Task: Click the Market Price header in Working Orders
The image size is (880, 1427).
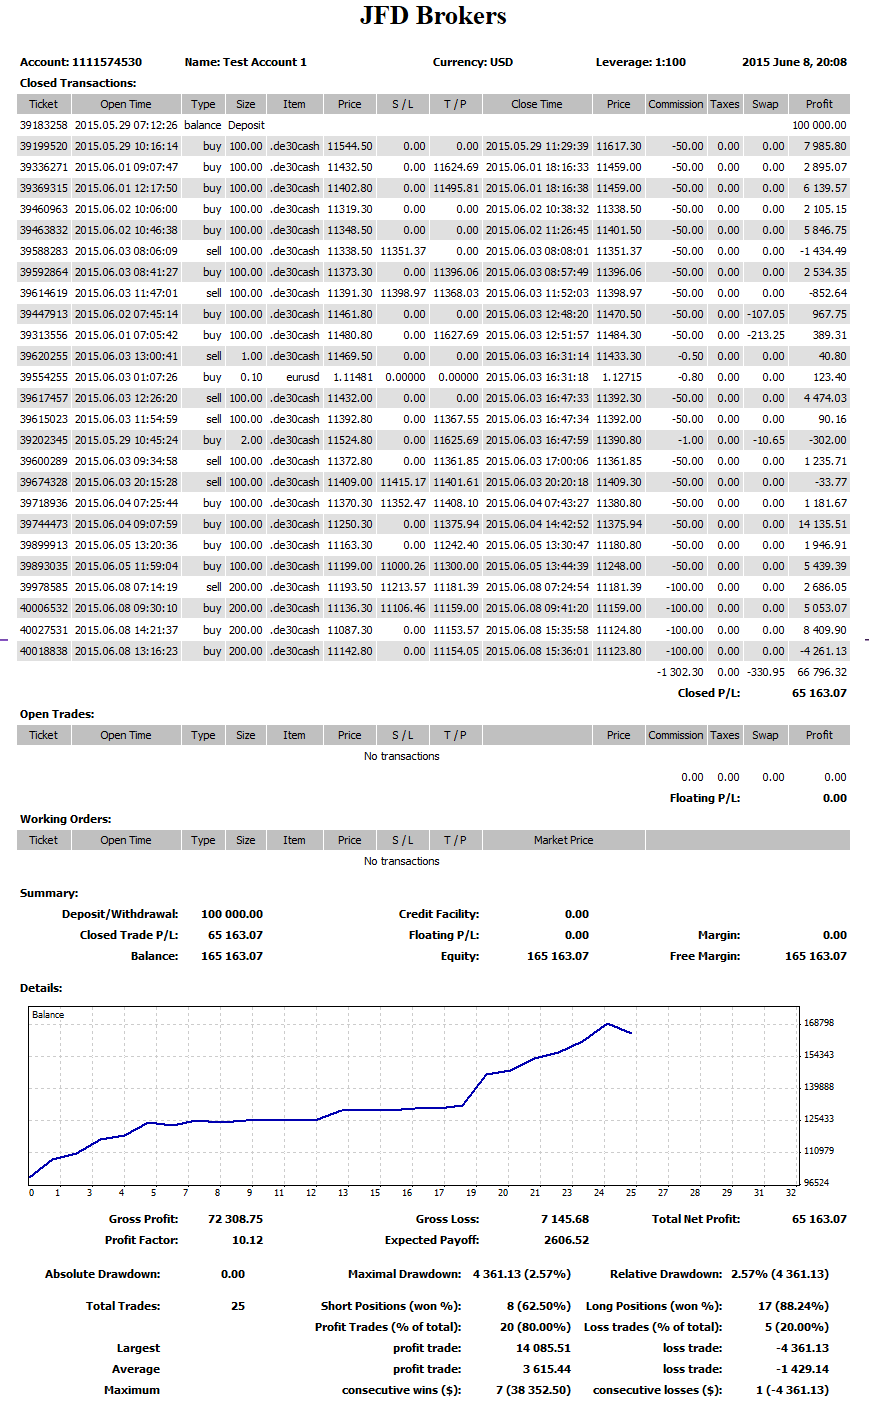Action: point(564,840)
